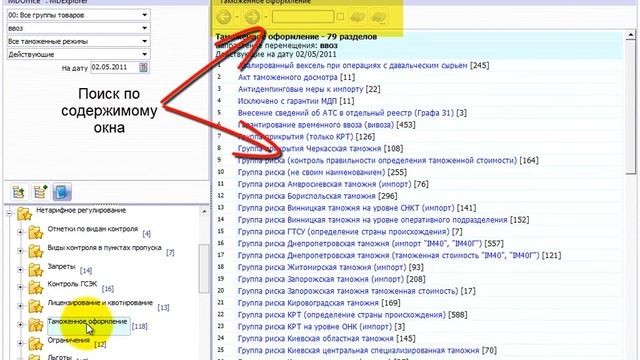The height and width of the screenshot is (360, 640).
Task: Open 'Группа риска Житомирская таможня (импорт)' link
Action: tap(322, 267)
